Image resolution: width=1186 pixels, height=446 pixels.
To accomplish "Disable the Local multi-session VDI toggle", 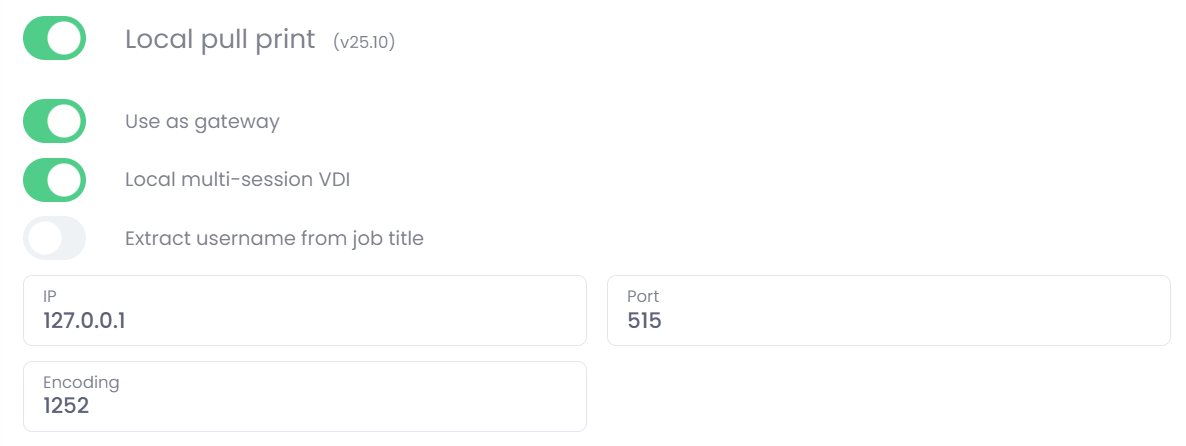I will pos(54,180).
